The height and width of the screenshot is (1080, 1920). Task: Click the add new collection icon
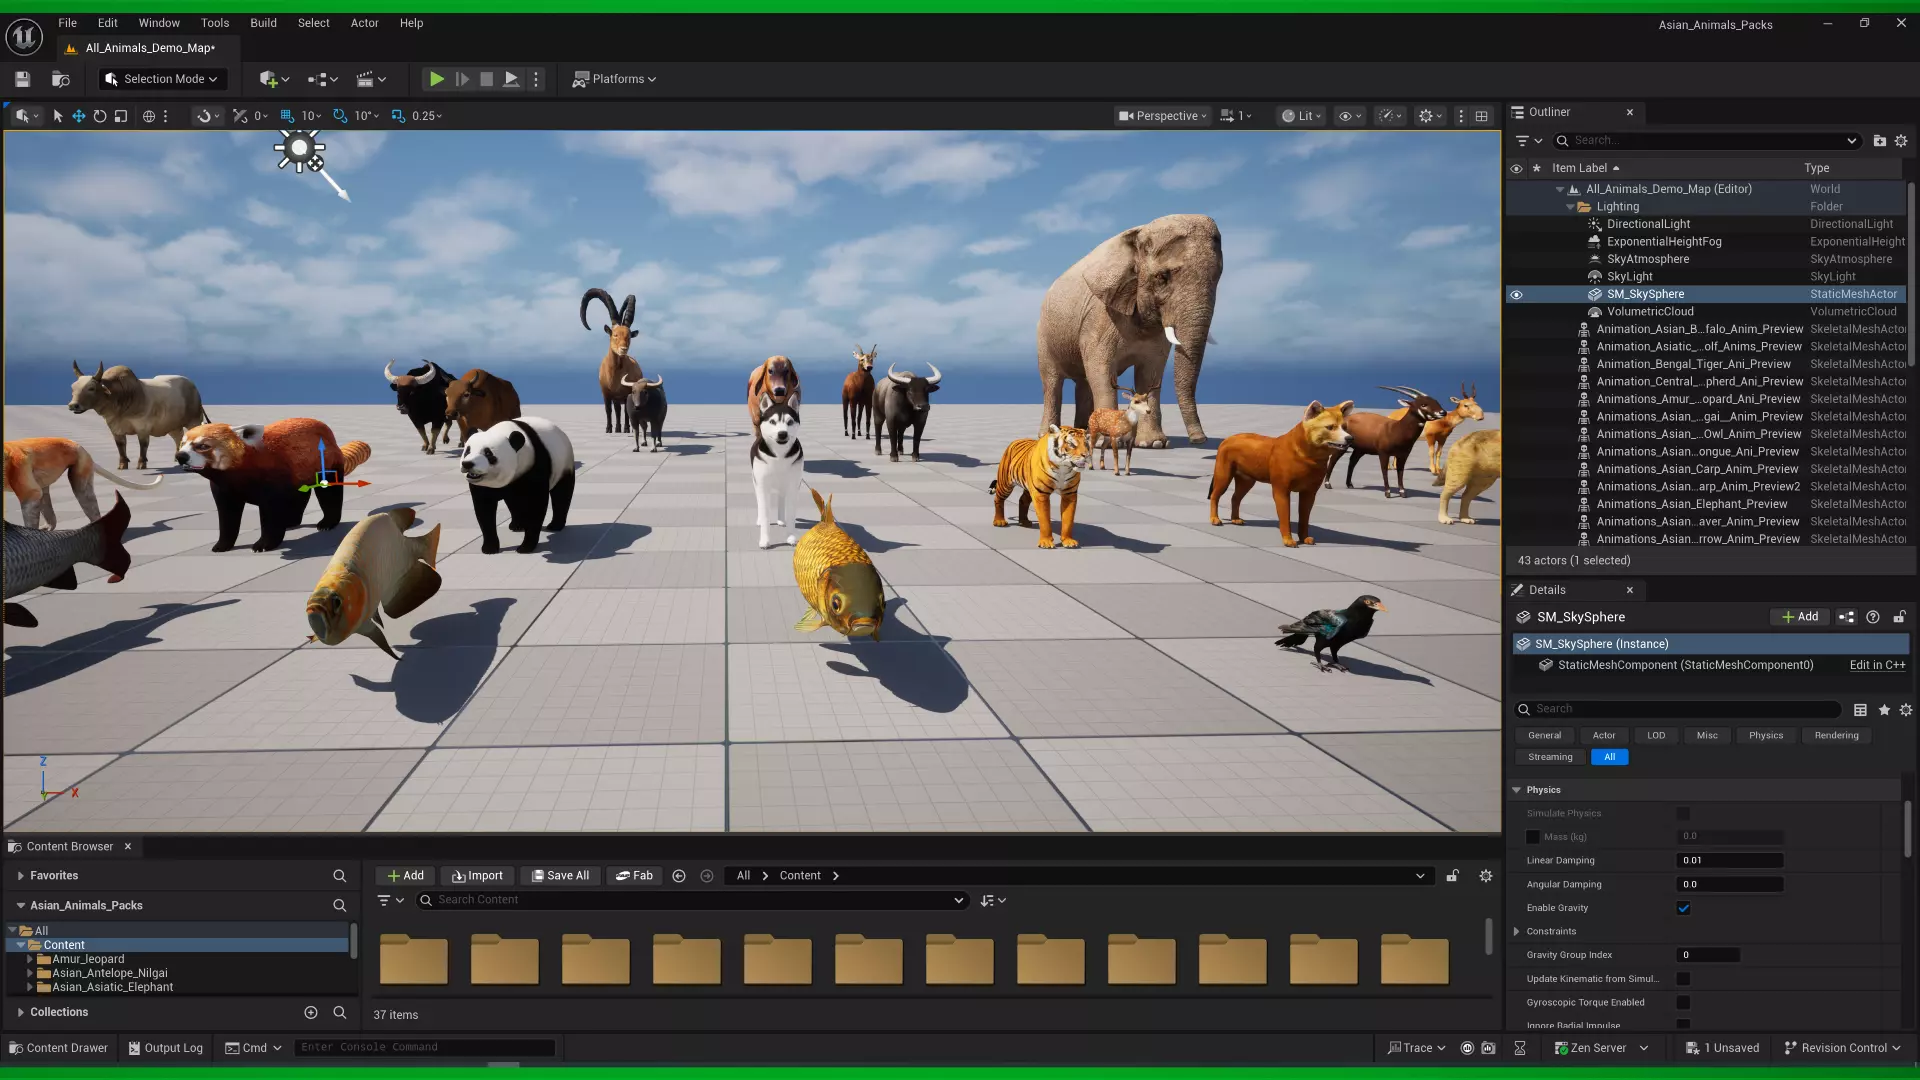pos(311,1013)
